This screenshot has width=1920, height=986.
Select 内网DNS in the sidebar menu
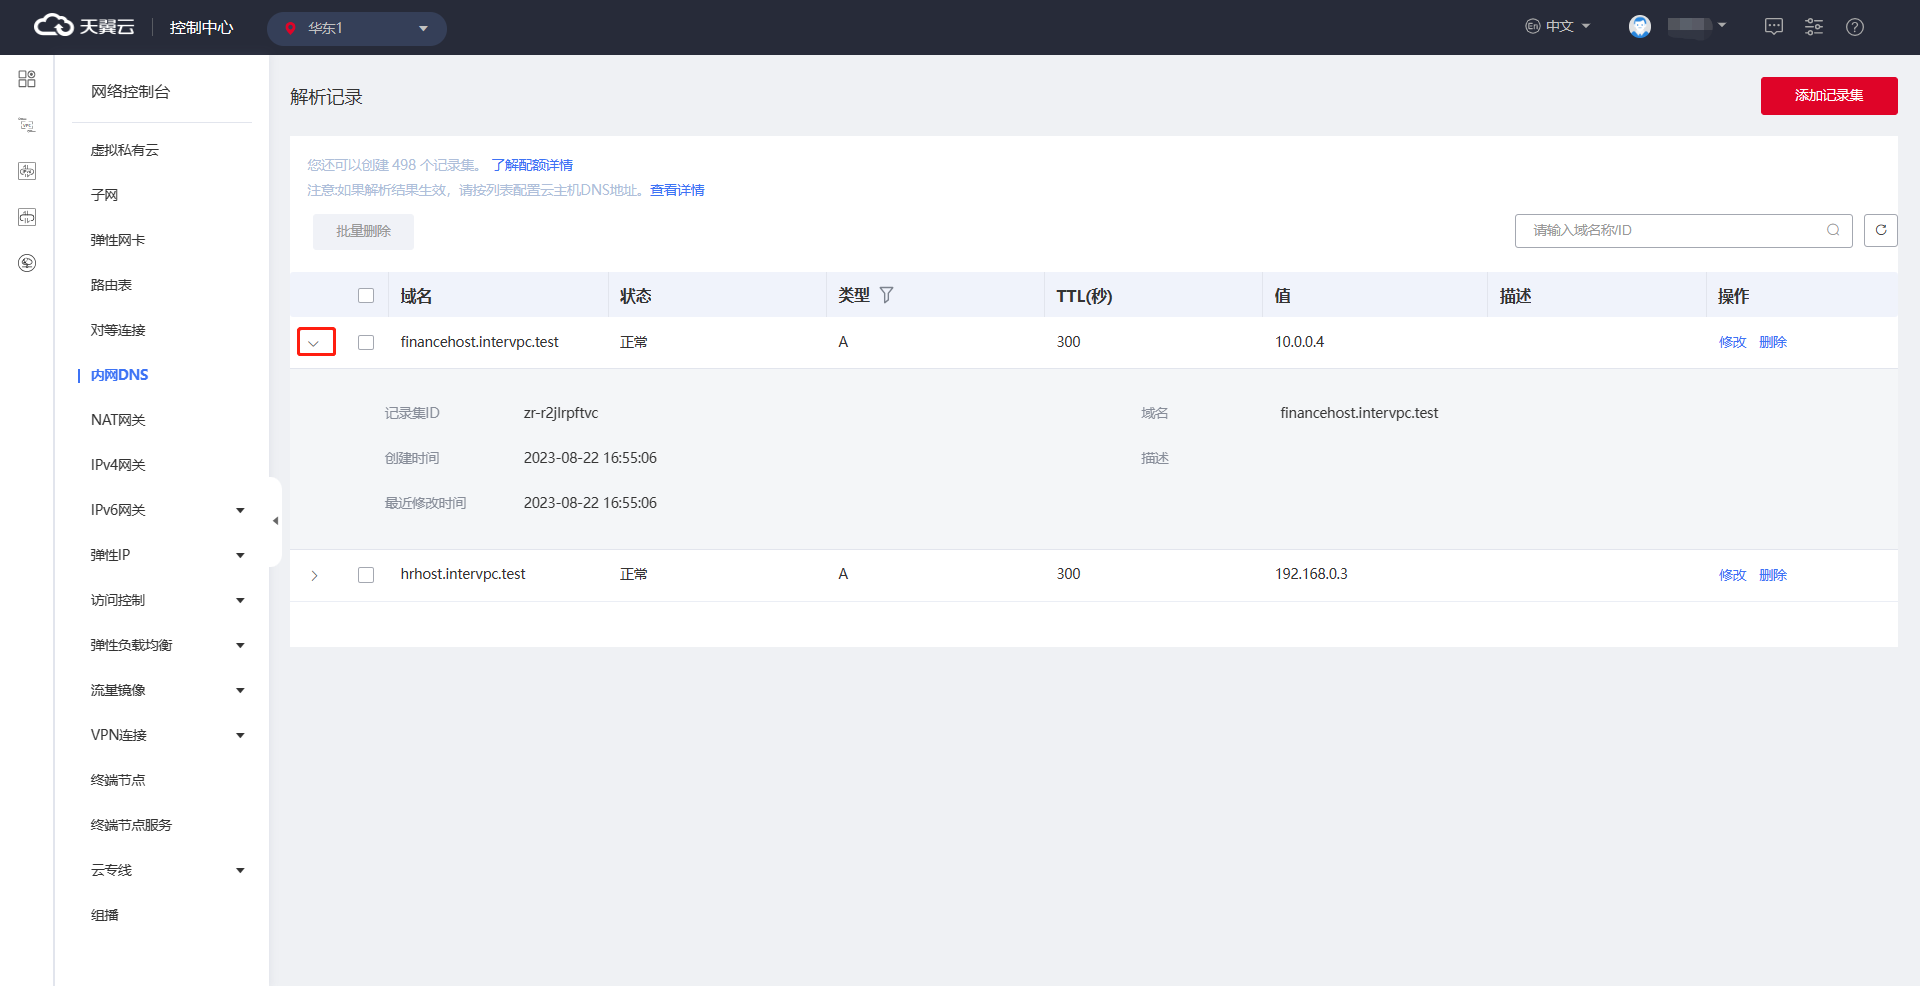[119, 375]
